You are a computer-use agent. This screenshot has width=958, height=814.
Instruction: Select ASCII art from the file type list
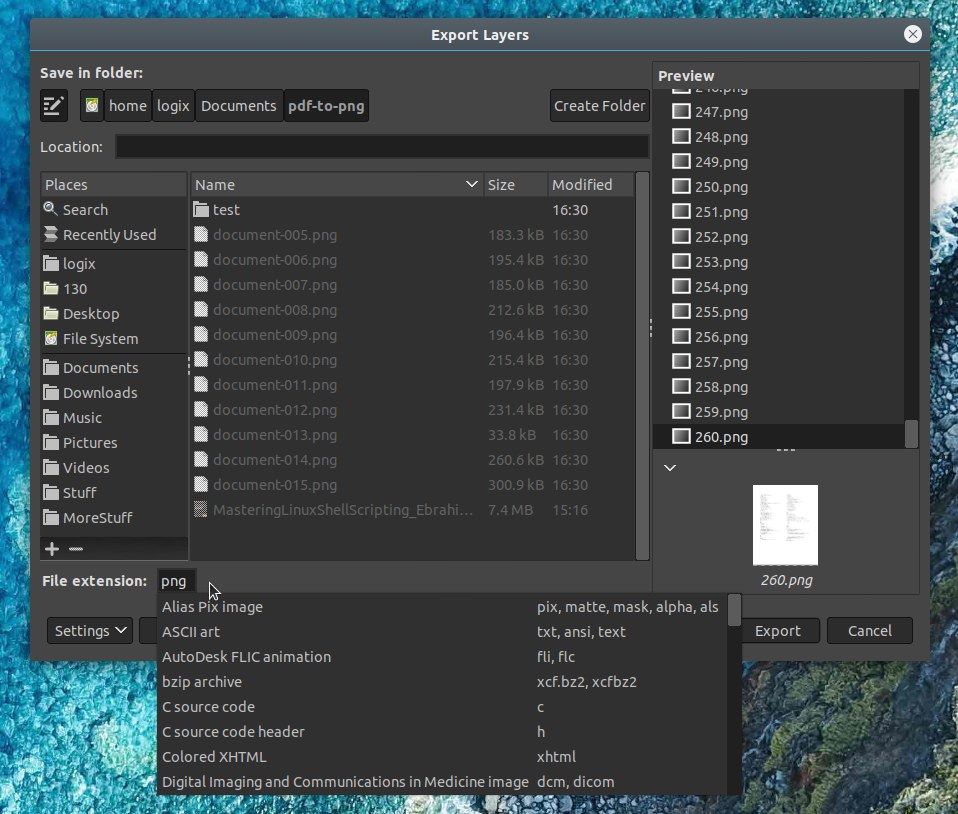pos(191,631)
